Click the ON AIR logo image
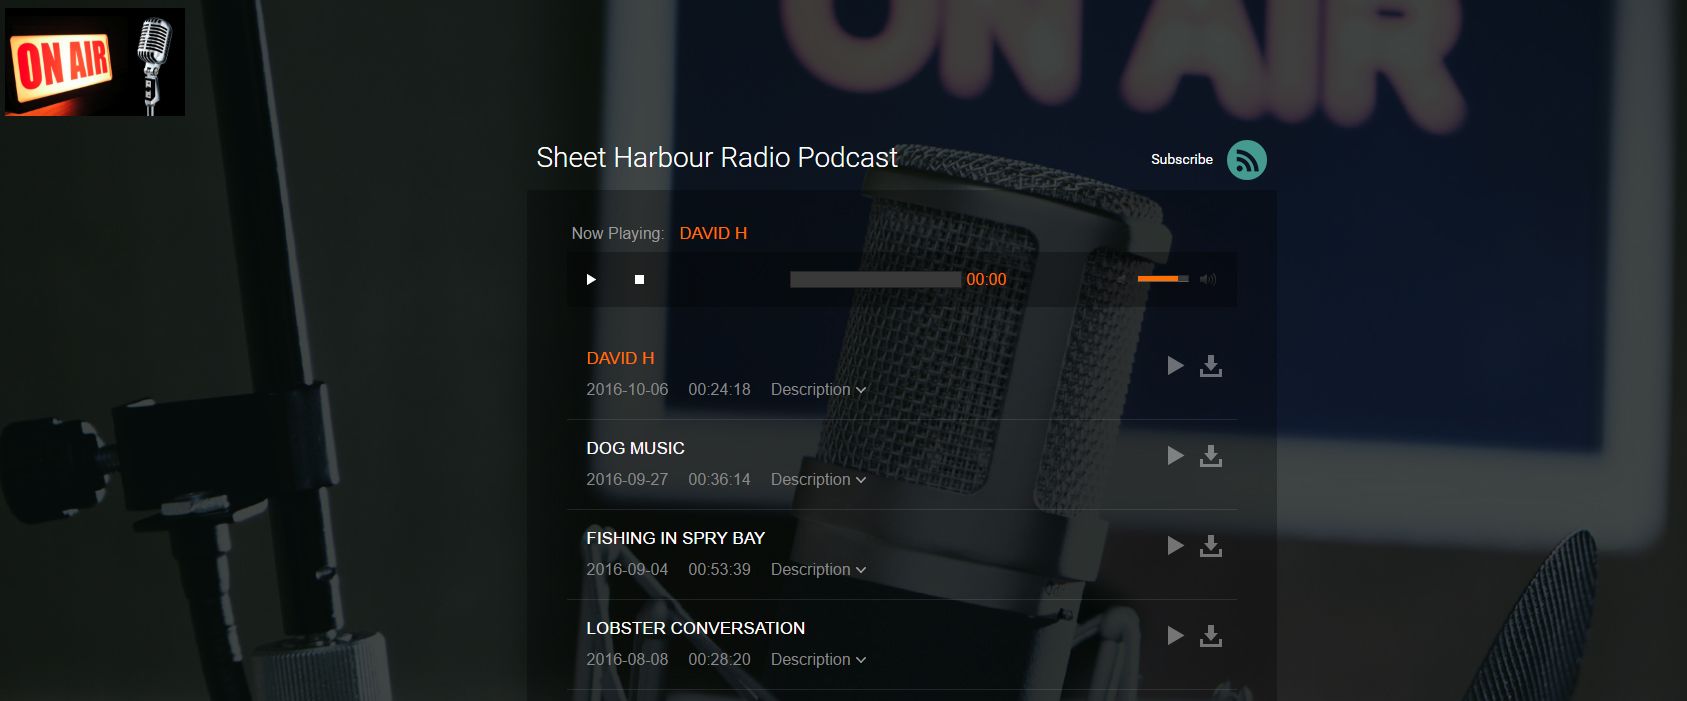Viewport: 1687px width, 701px height. pyautogui.click(x=95, y=62)
